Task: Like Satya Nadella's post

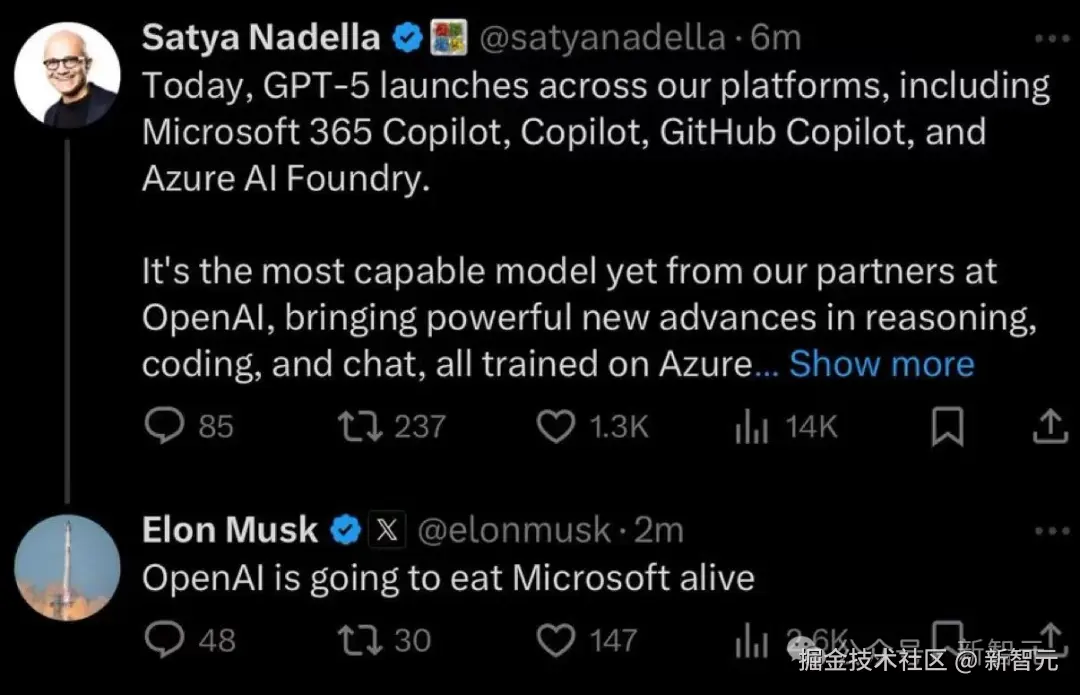Action: pos(556,427)
